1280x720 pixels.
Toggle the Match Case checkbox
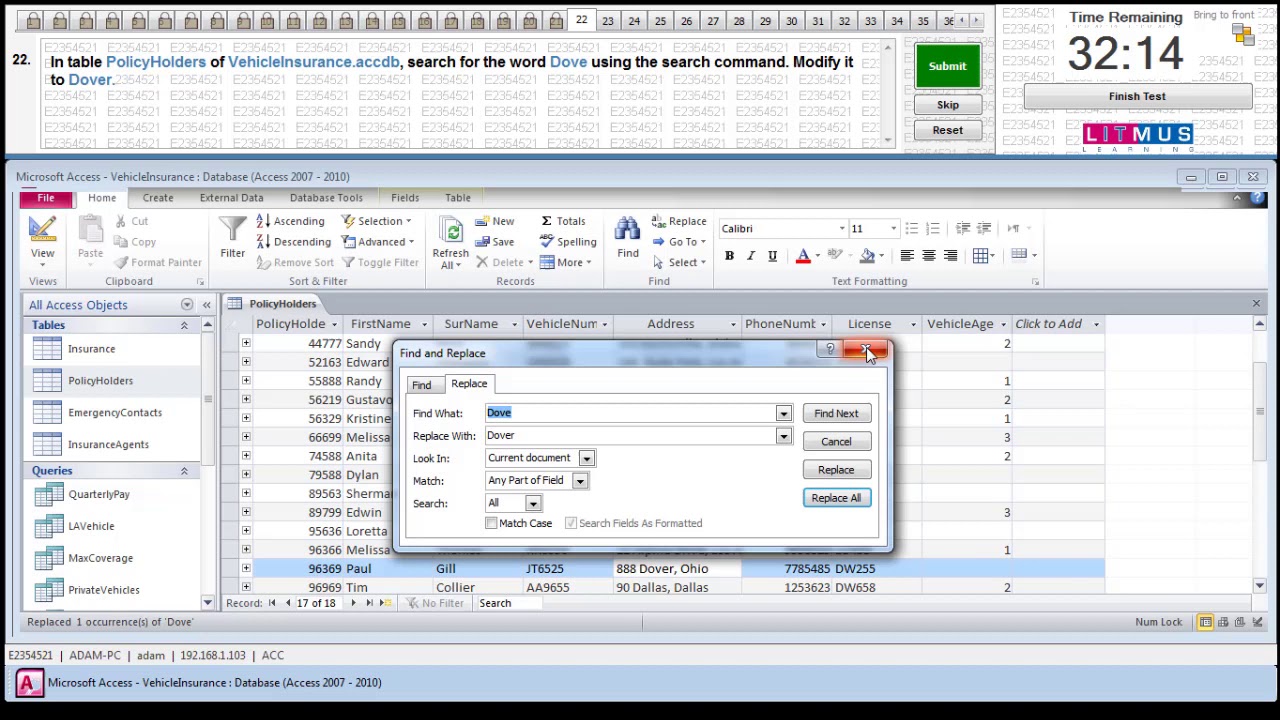click(x=491, y=523)
